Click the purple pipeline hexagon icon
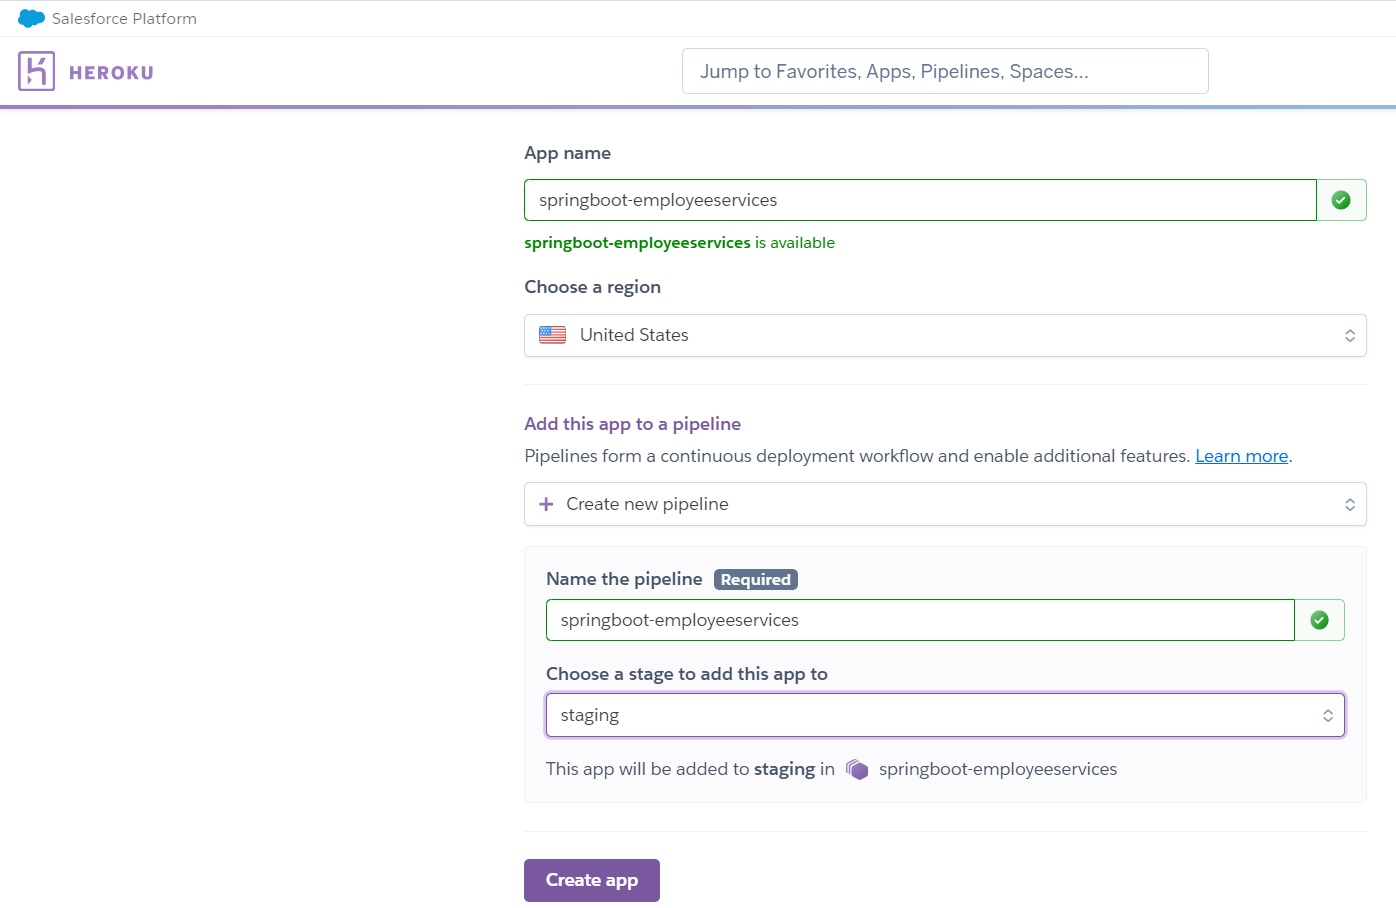 coord(857,769)
